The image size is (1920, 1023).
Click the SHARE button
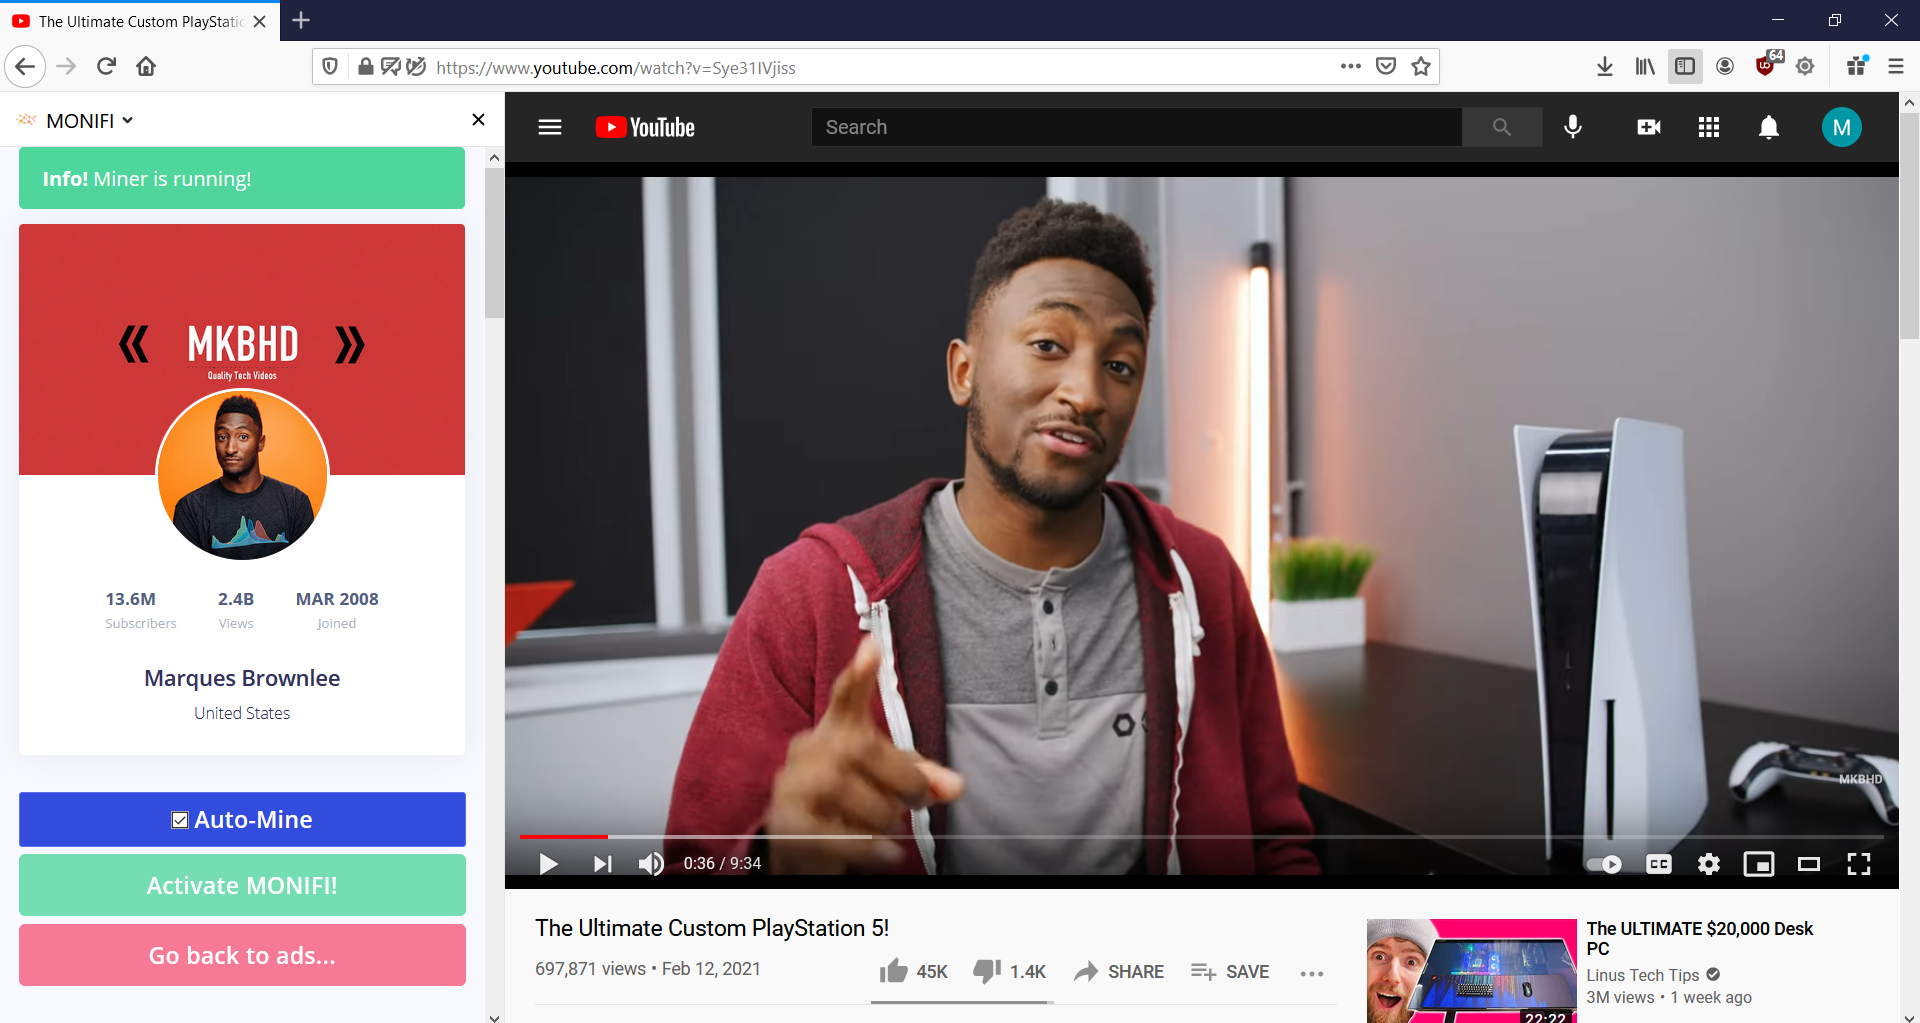click(x=1119, y=971)
